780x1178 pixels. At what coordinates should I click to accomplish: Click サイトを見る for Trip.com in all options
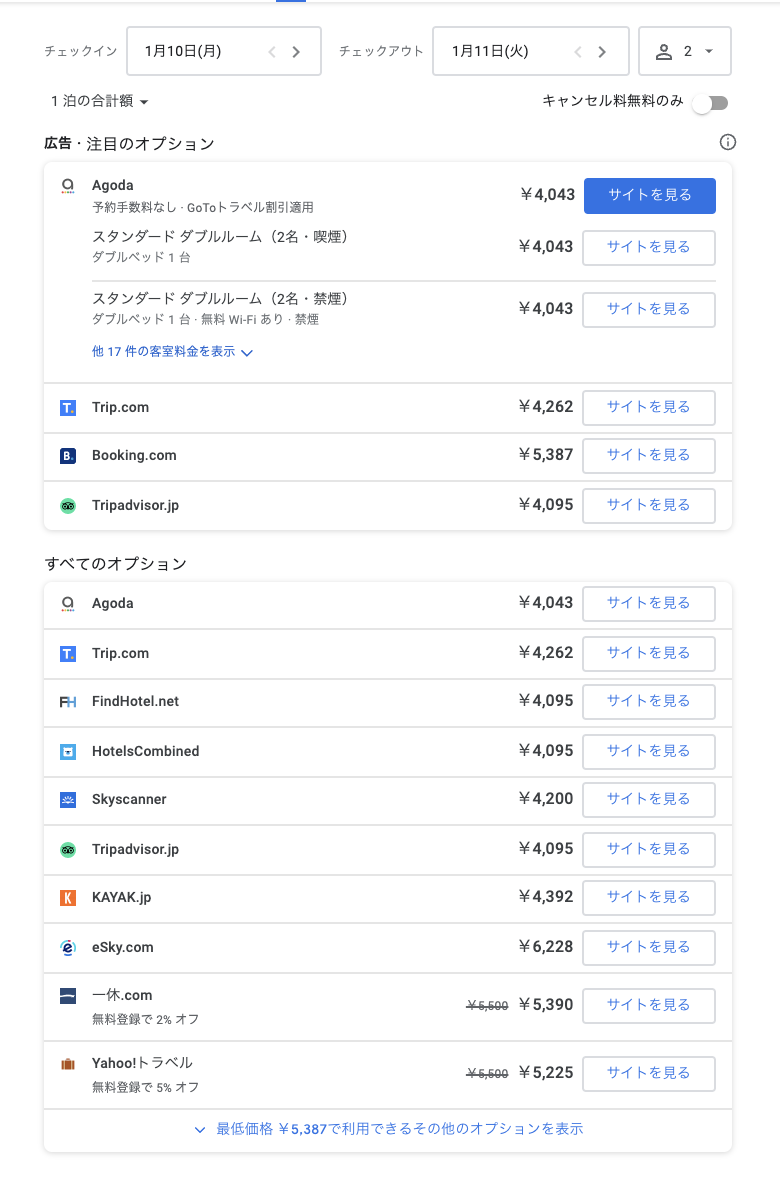pos(649,654)
